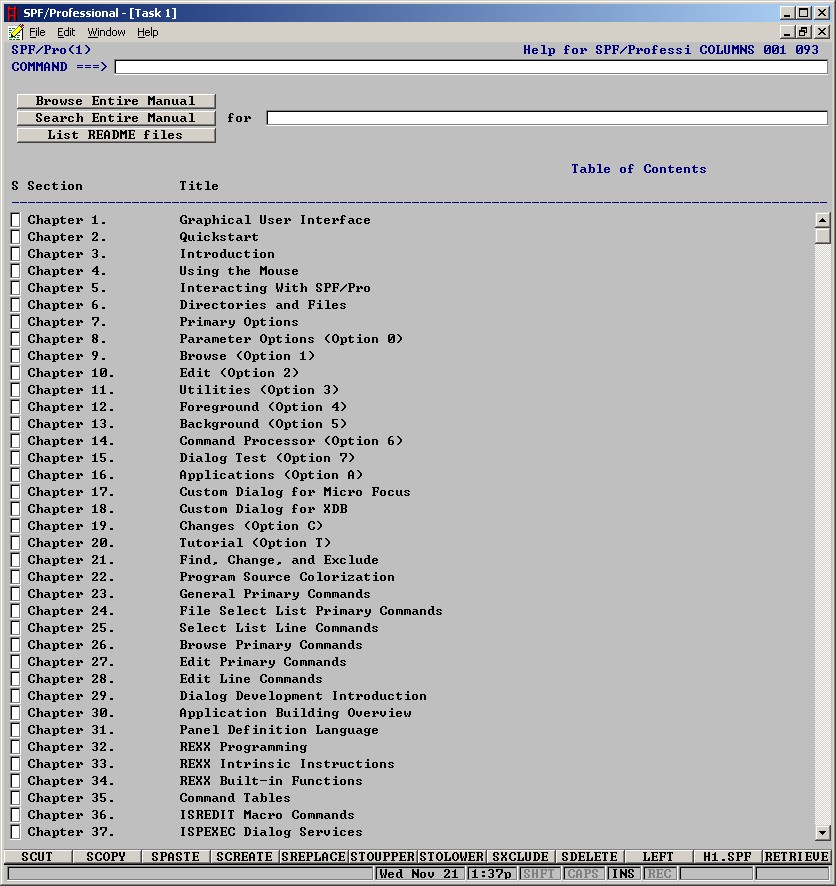Click the STOLOWER function key button
836x886 pixels.
pyautogui.click(x=451, y=857)
